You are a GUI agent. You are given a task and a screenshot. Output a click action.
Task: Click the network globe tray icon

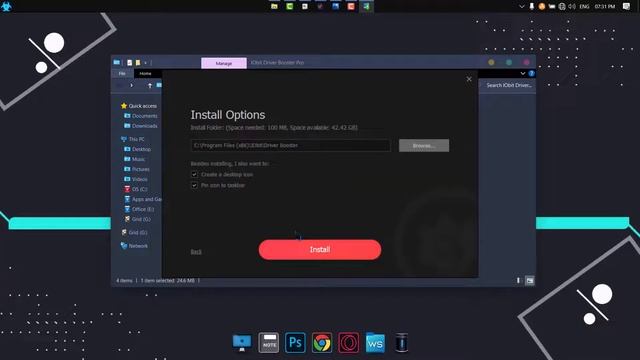[x=562, y=6]
